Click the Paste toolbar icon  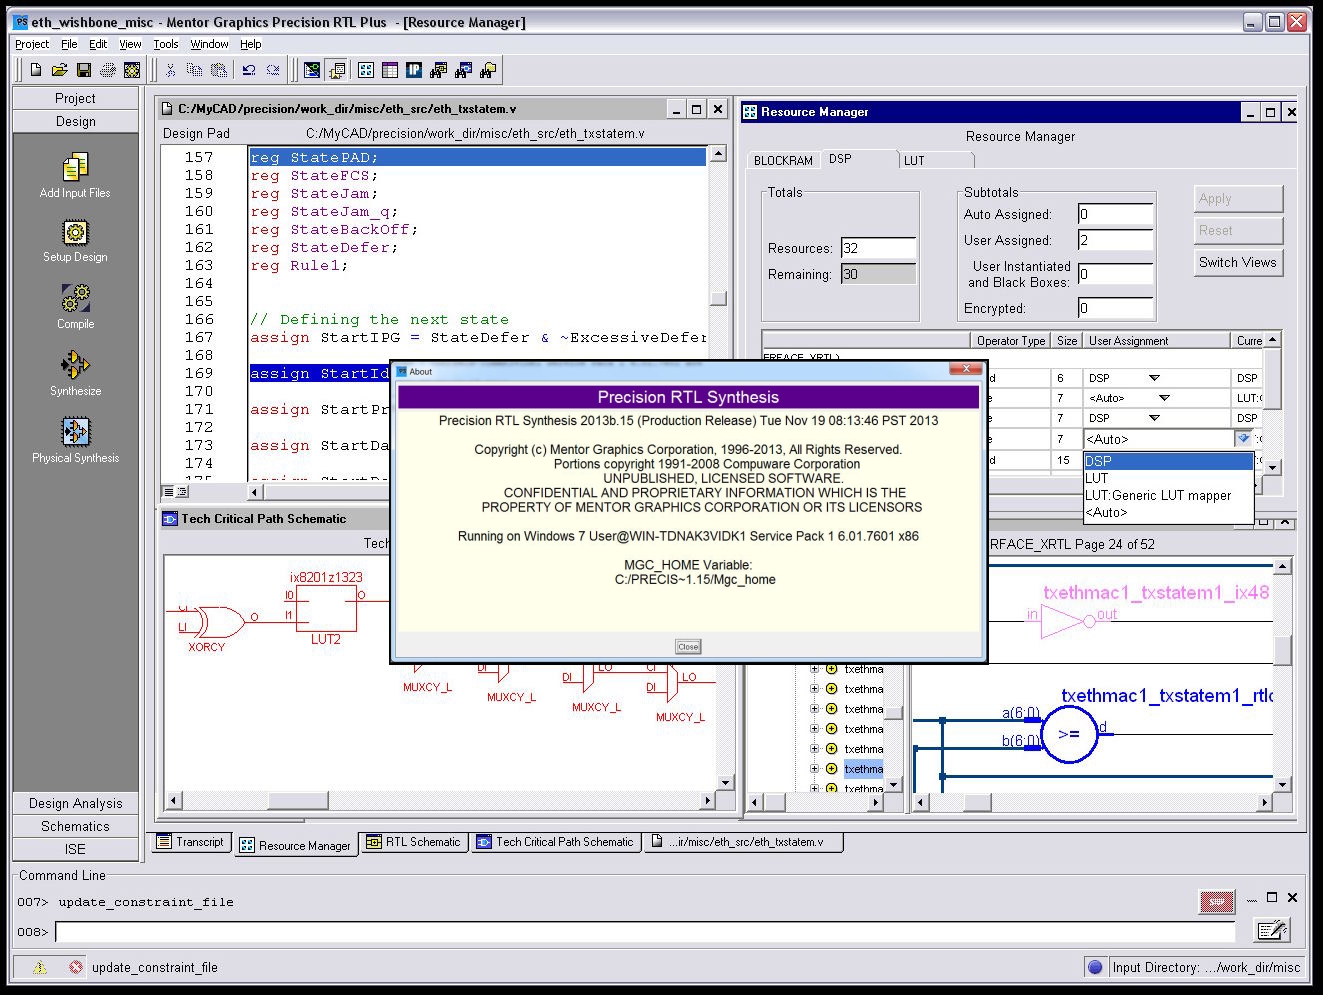point(219,70)
